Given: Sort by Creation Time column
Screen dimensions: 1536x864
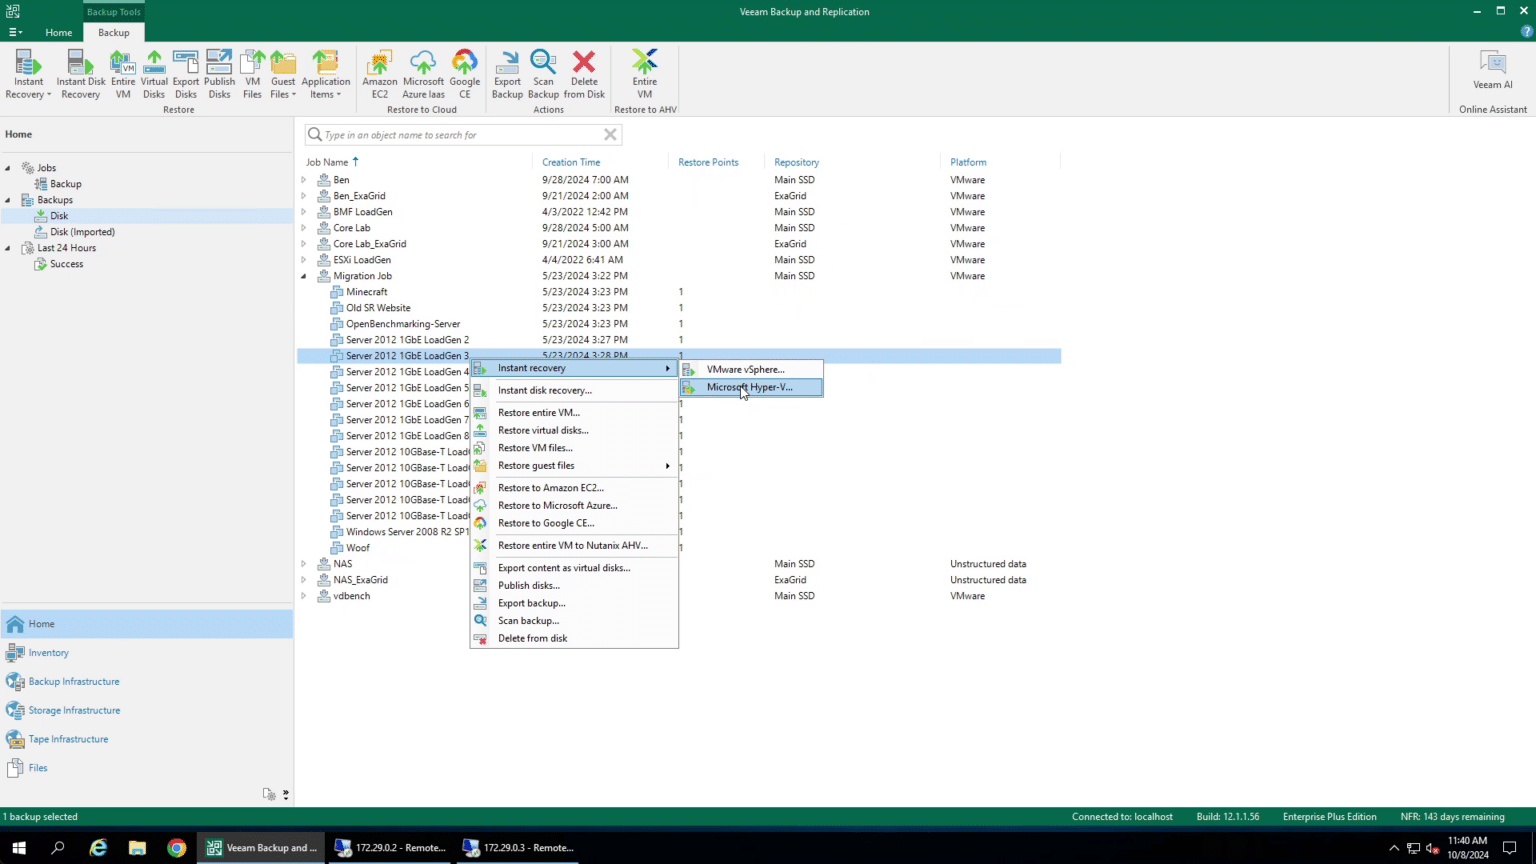Looking at the screenshot, I should pyautogui.click(x=571, y=162).
